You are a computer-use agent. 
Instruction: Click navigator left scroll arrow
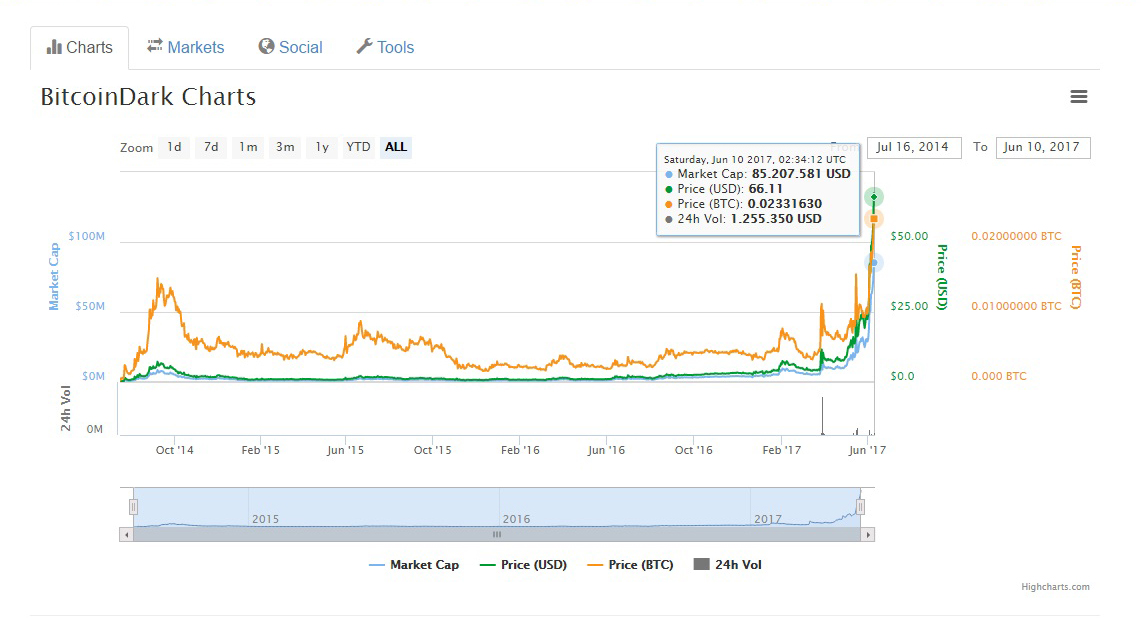[127, 534]
